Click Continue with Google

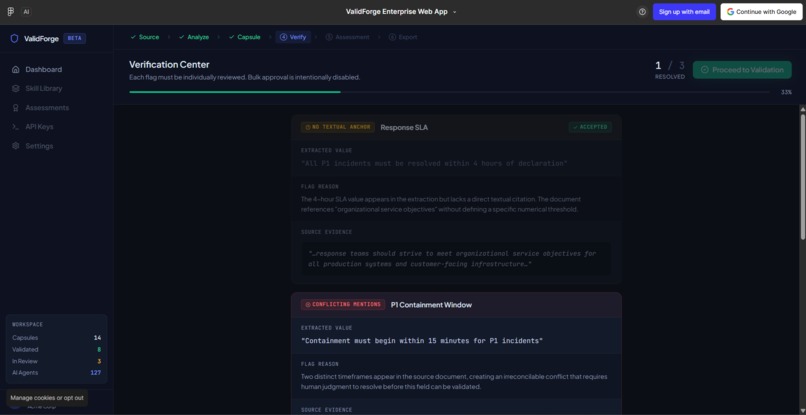tap(761, 12)
